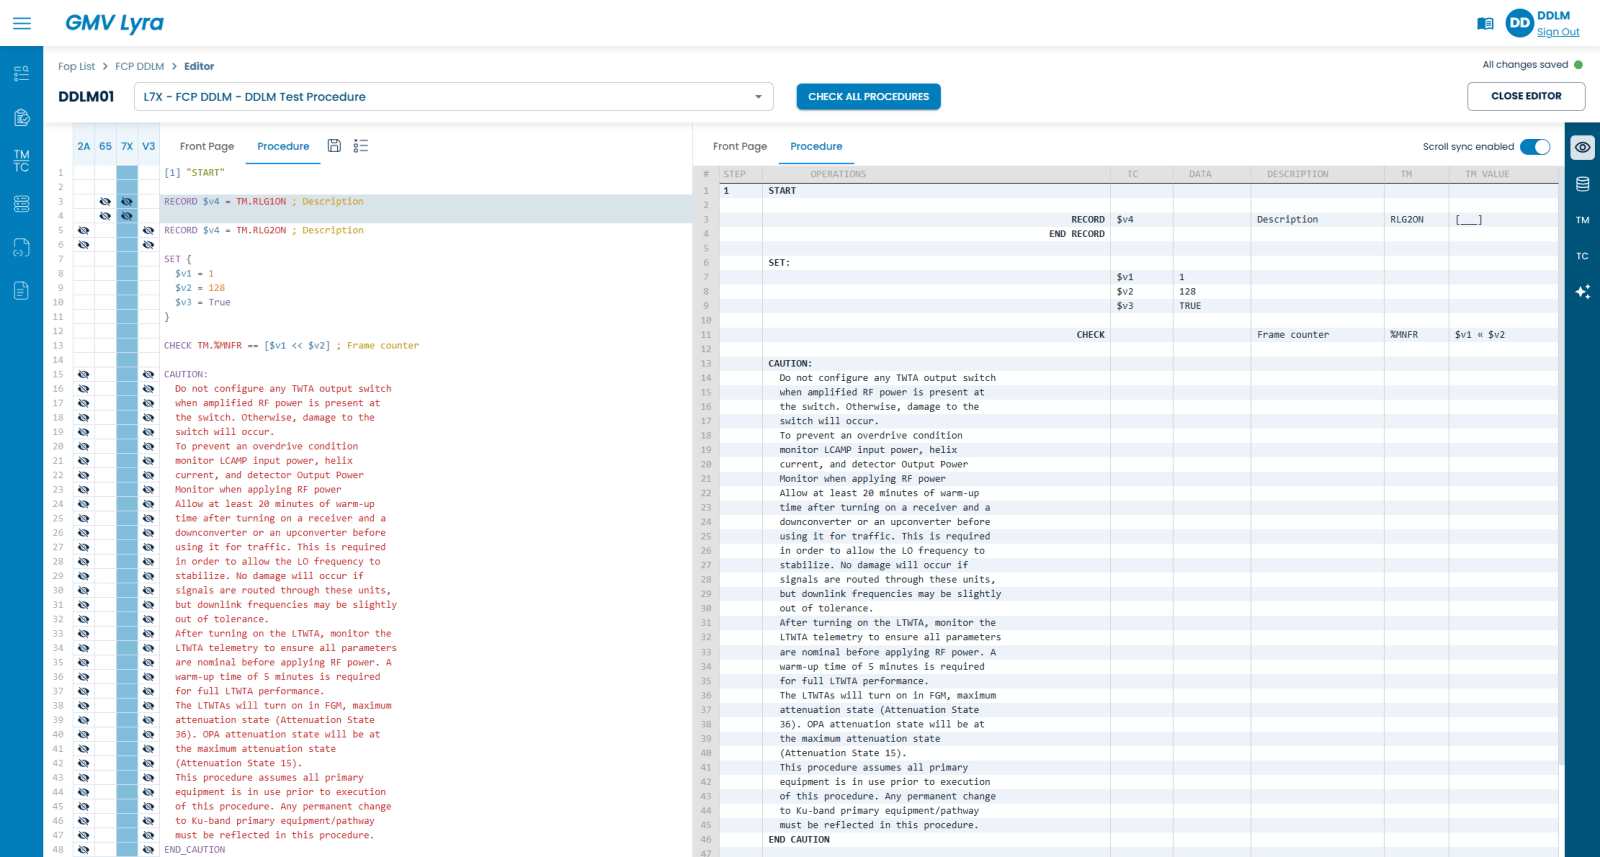Switch to Front Page tab in editor

[207, 146]
